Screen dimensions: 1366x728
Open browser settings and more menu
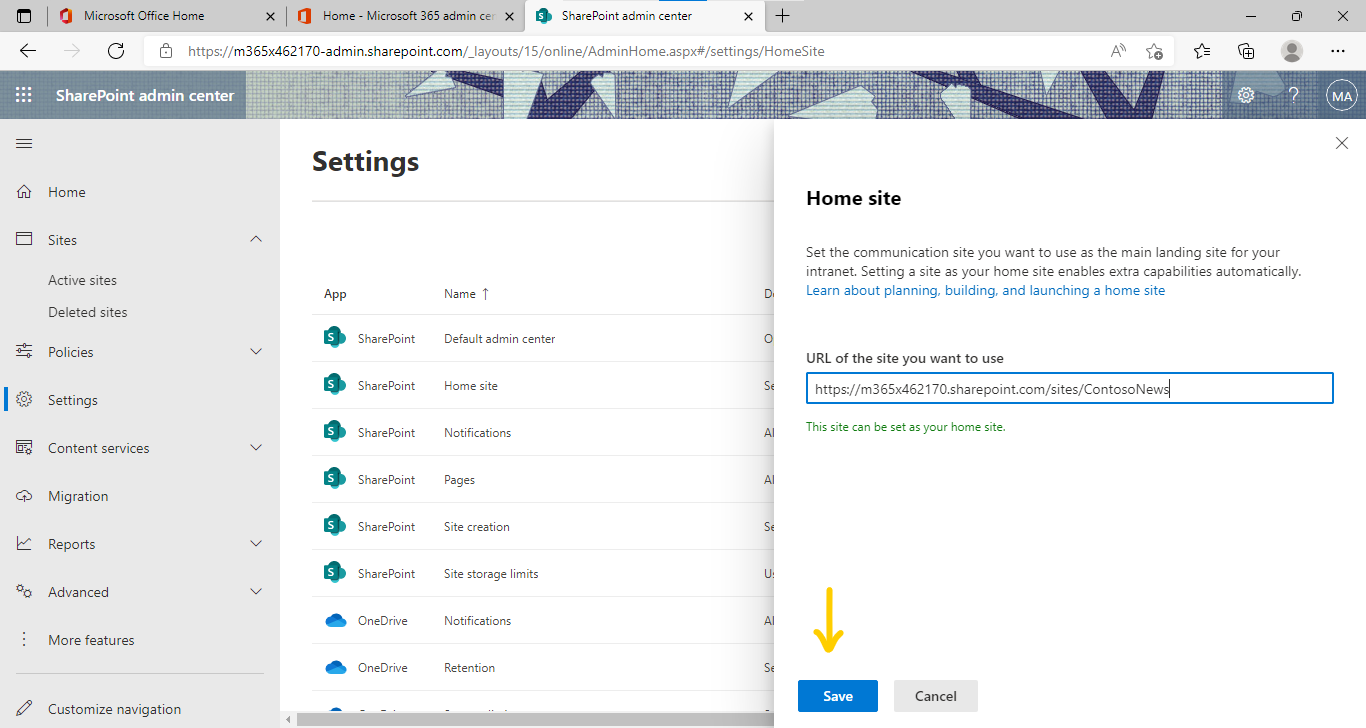(1338, 51)
